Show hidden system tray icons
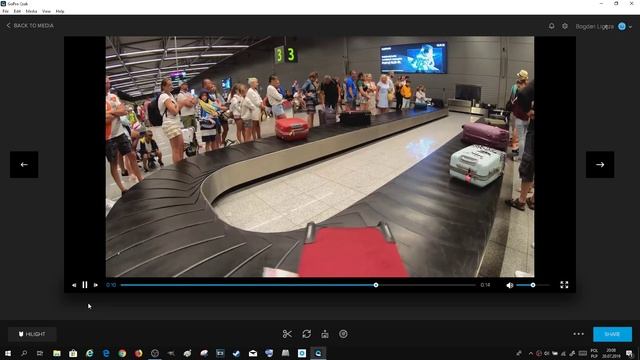640x360 pixels. point(531,353)
